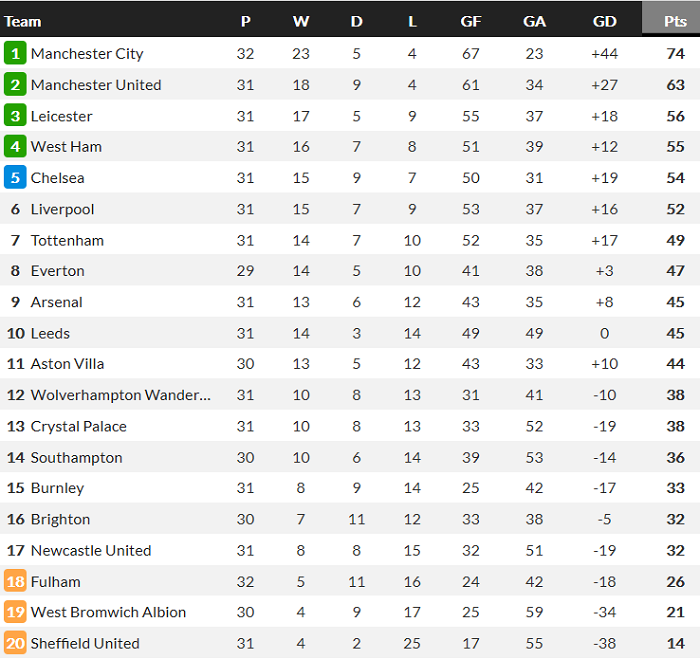This screenshot has height=659, width=700.
Task: Click Leeds goal difference value 0
Action: pyautogui.click(x=604, y=333)
